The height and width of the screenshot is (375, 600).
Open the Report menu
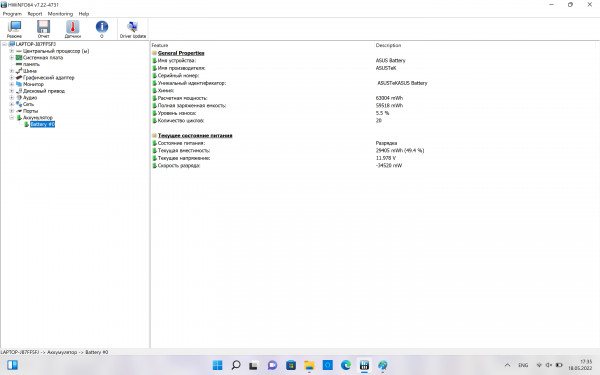coord(35,14)
